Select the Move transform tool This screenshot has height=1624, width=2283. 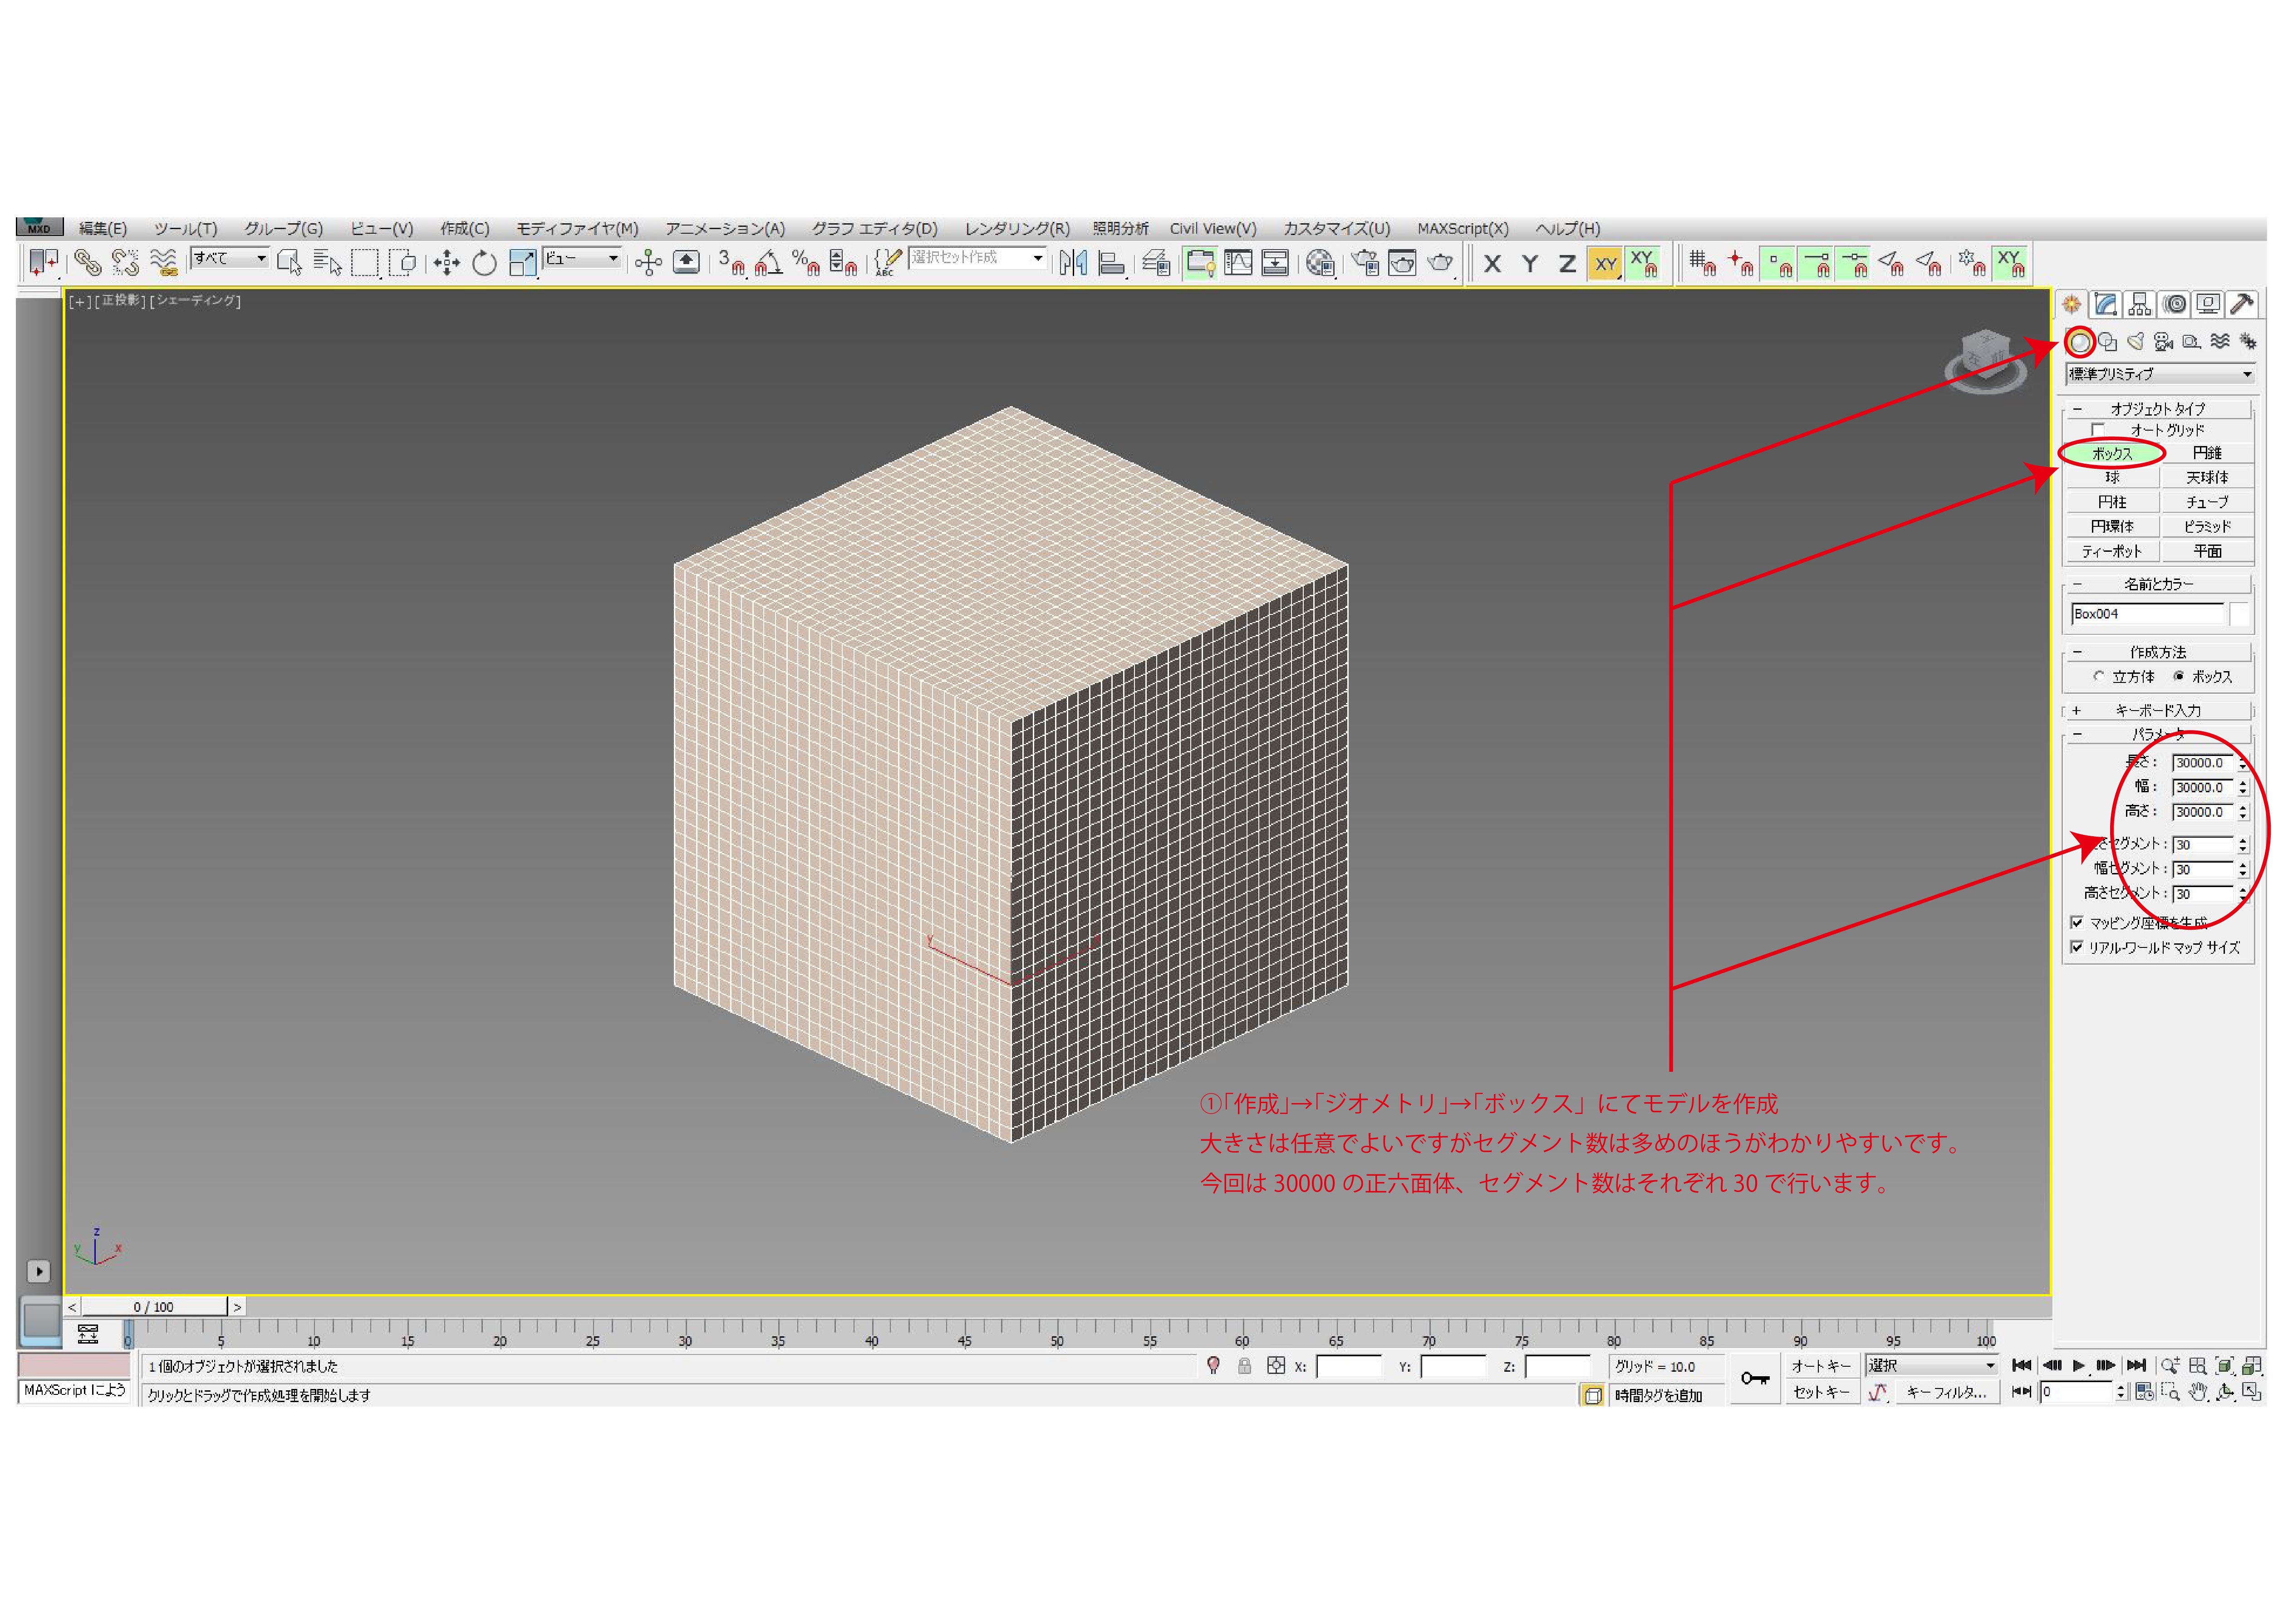446,263
